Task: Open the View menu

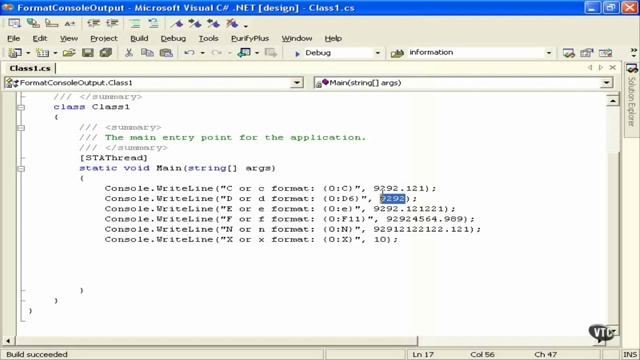Action: point(69,38)
